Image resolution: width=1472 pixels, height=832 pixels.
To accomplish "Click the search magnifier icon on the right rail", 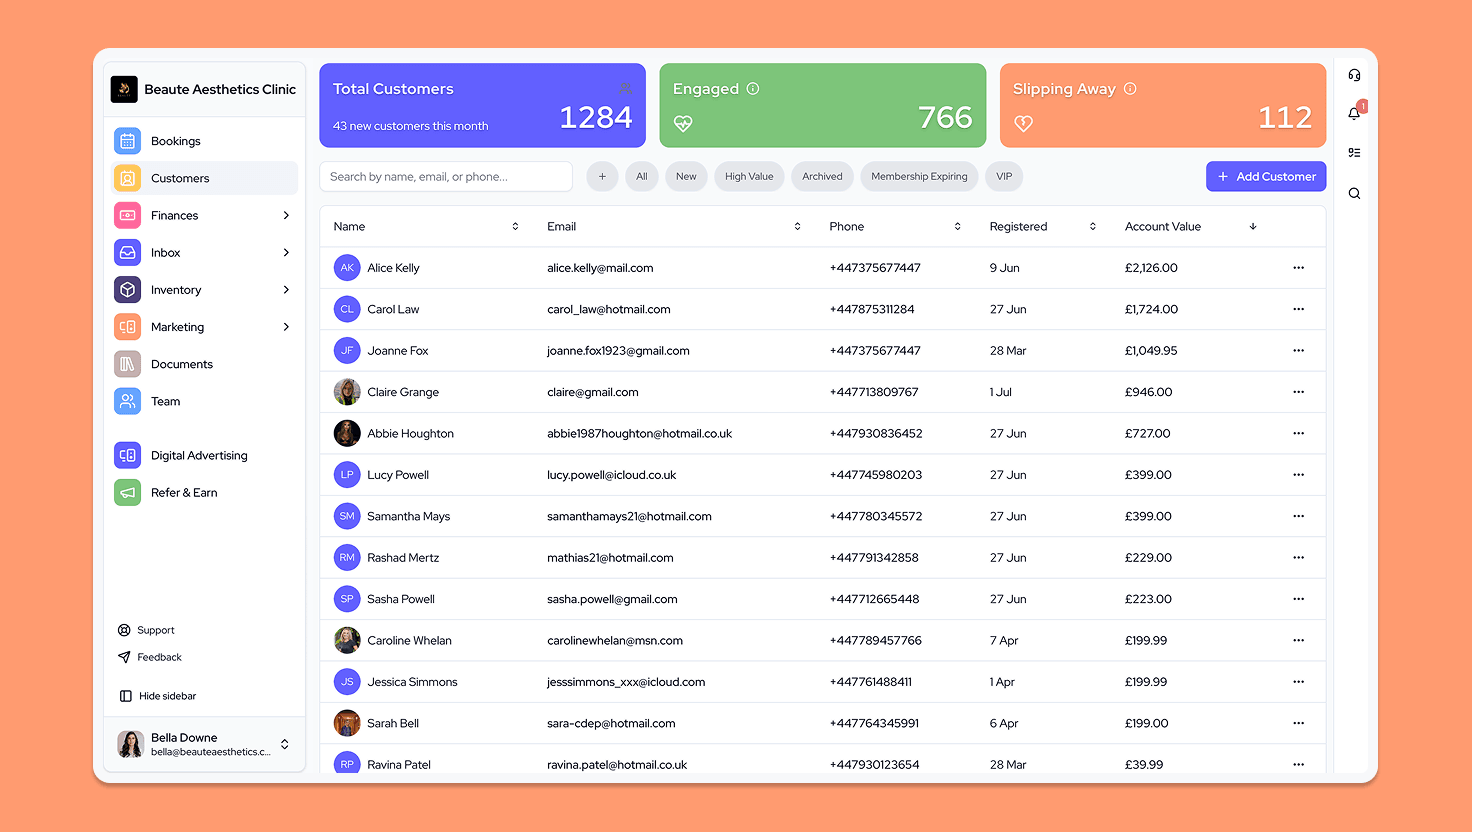I will (1354, 193).
